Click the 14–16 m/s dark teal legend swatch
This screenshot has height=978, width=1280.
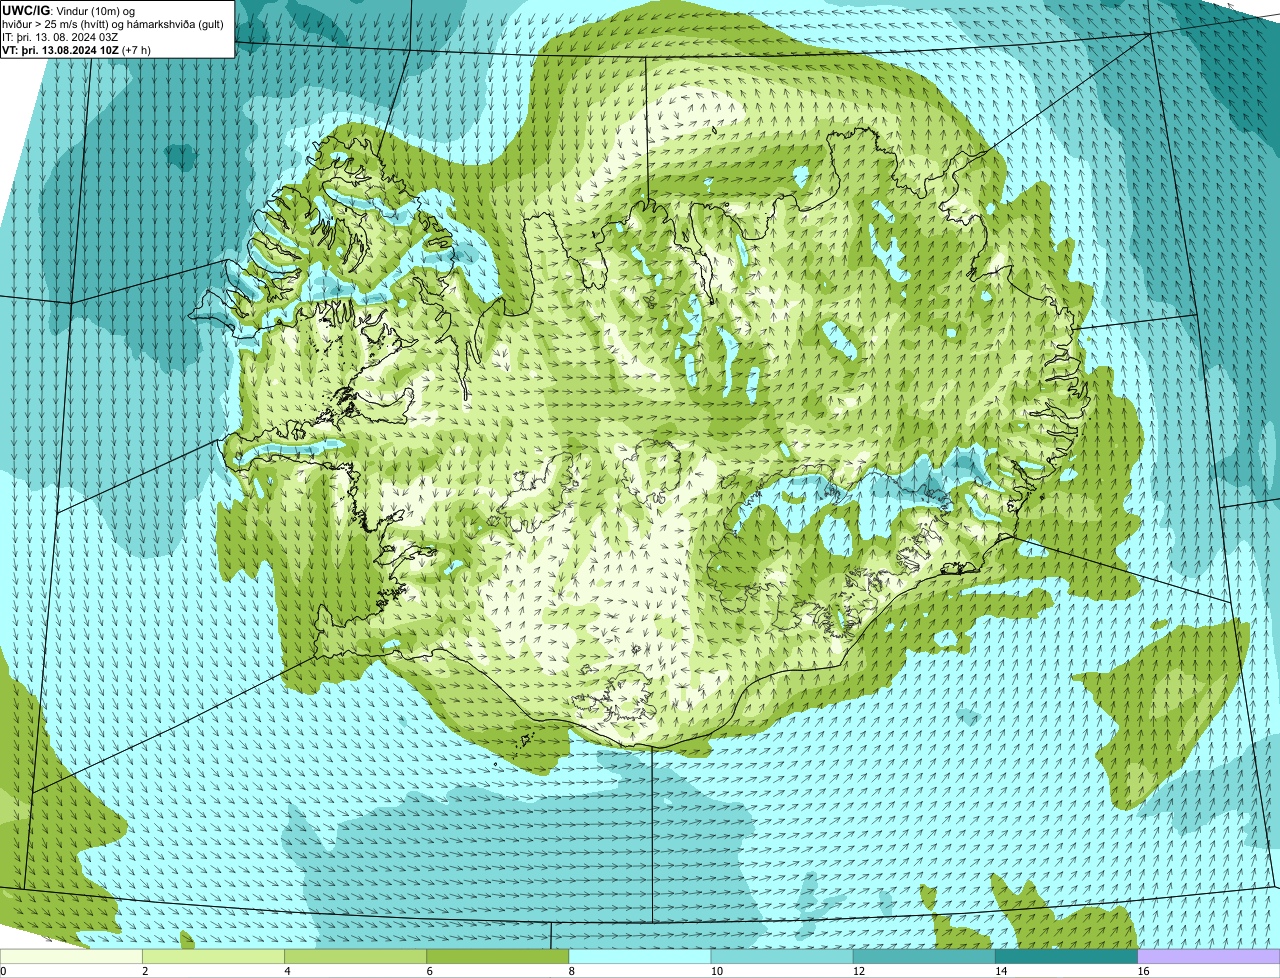pos(1066,956)
